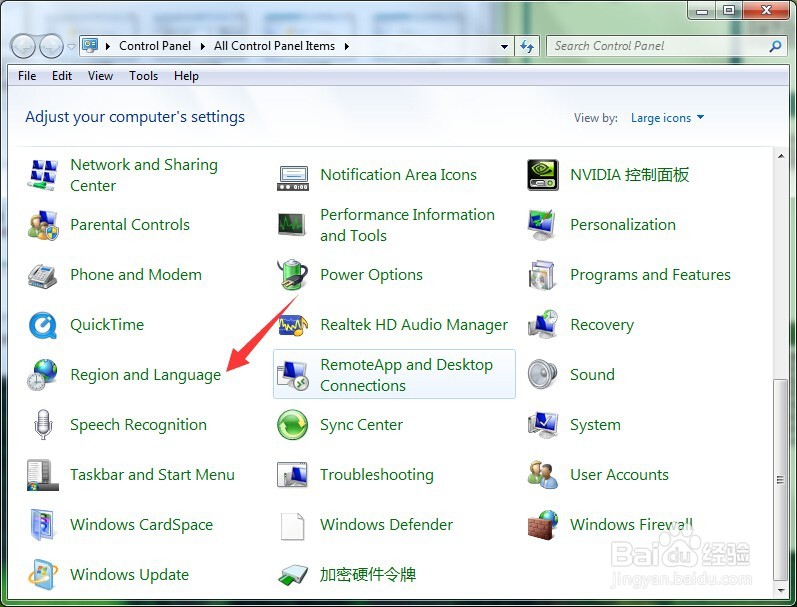Image resolution: width=797 pixels, height=607 pixels.
Task: Click the Sync Center link text
Action: point(361,425)
